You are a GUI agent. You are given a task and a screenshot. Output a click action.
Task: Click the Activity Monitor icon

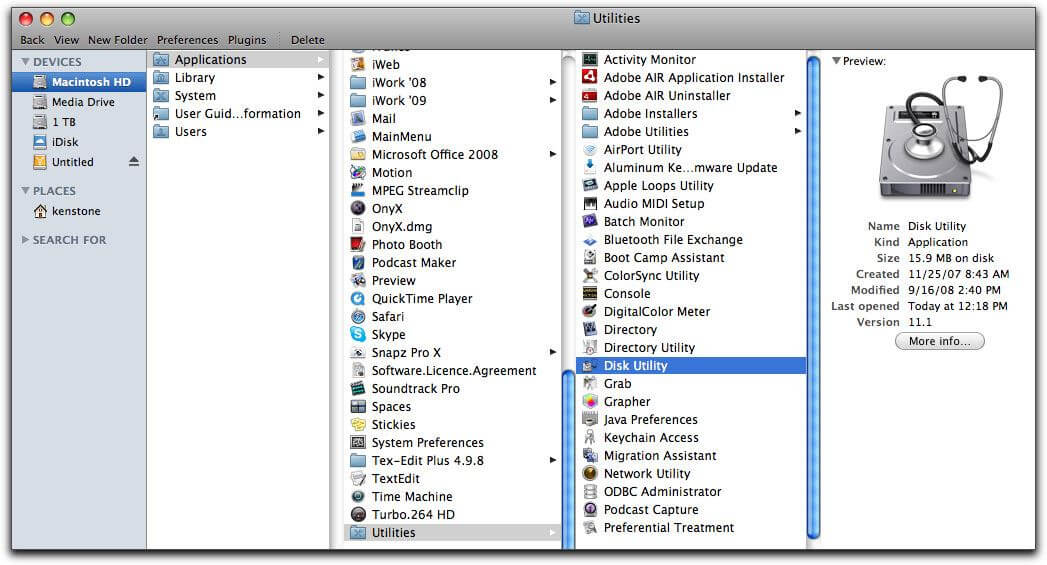point(590,59)
